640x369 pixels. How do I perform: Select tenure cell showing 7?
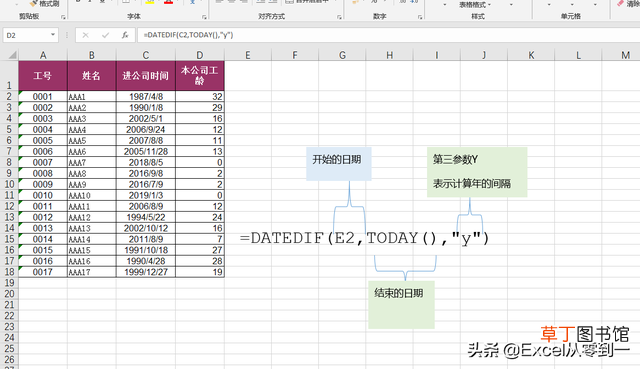pyautogui.click(x=200, y=239)
